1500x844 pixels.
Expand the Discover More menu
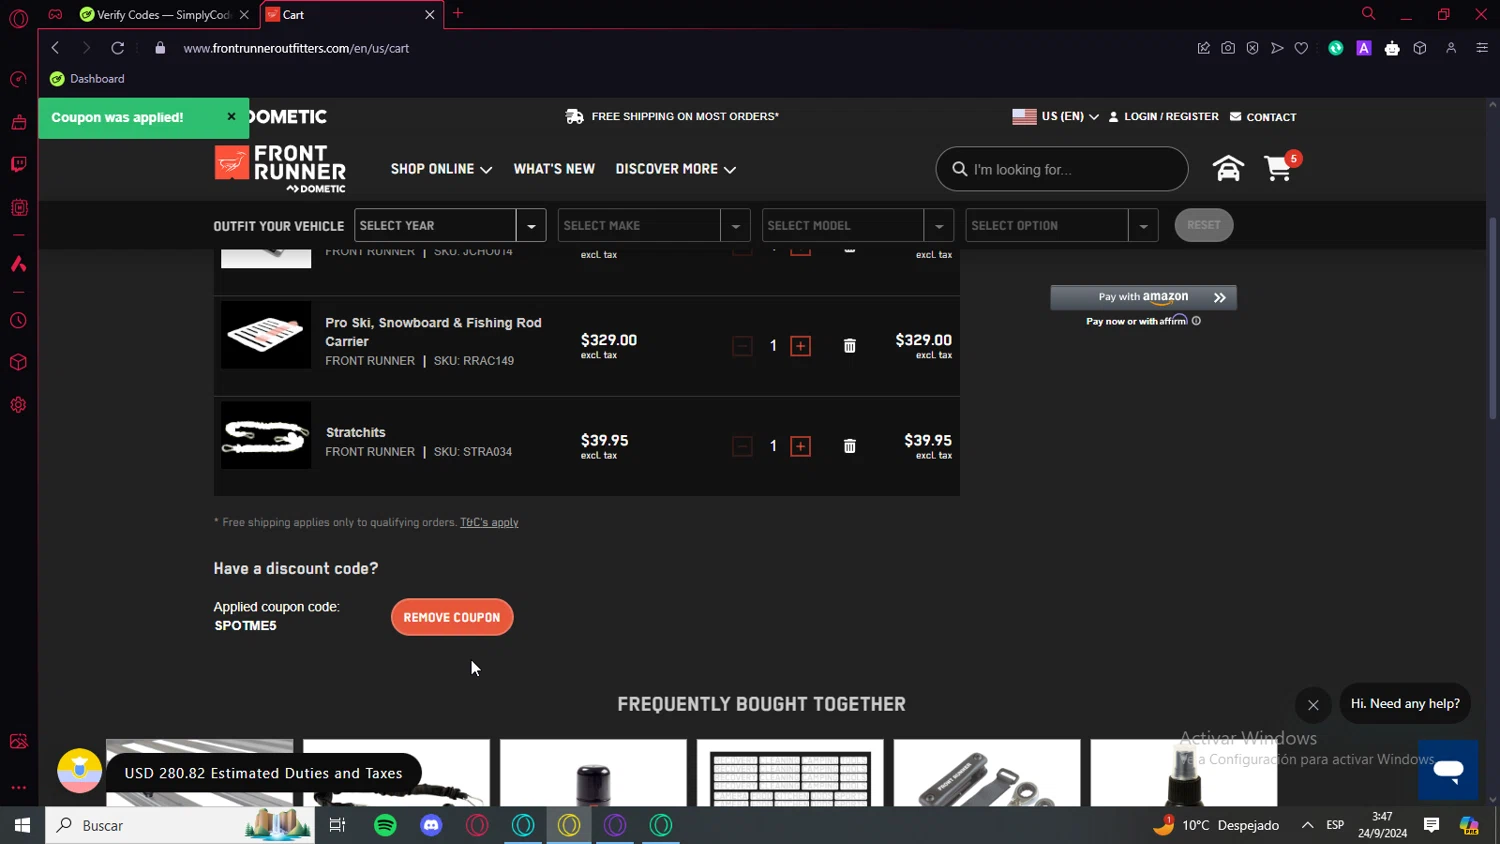pyautogui.click(x=676, y=169)
